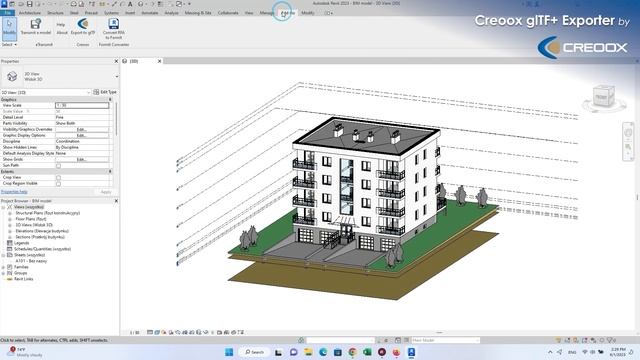
Task: Open Excel from the taskbar
Action: (x=367, y=352)
